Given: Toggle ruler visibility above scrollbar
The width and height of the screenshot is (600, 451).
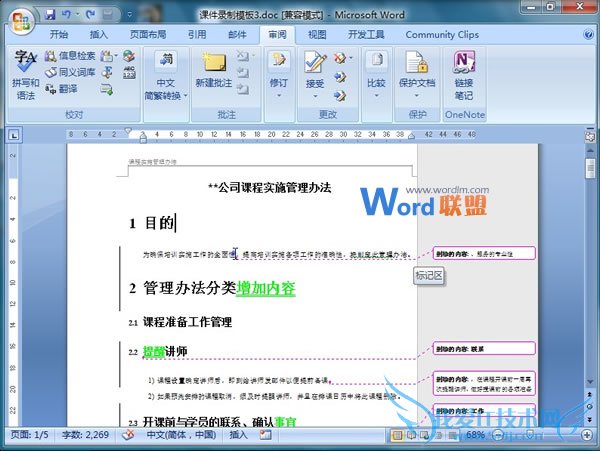Looking at the screenshot, I should 590,137.
